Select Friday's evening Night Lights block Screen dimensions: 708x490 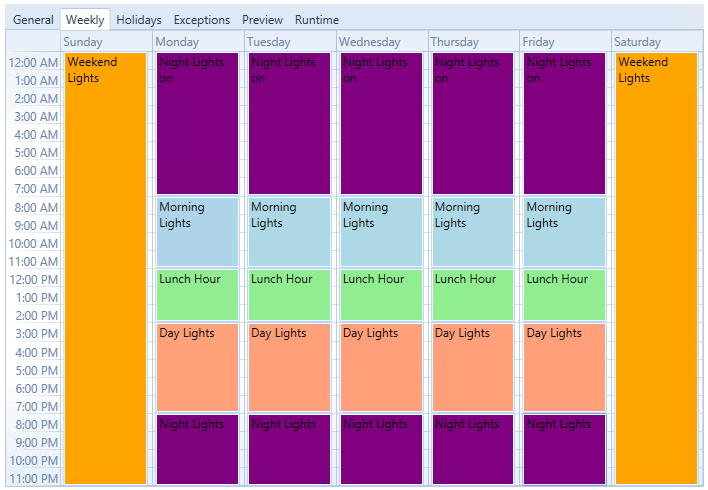(x=565, y=449)
